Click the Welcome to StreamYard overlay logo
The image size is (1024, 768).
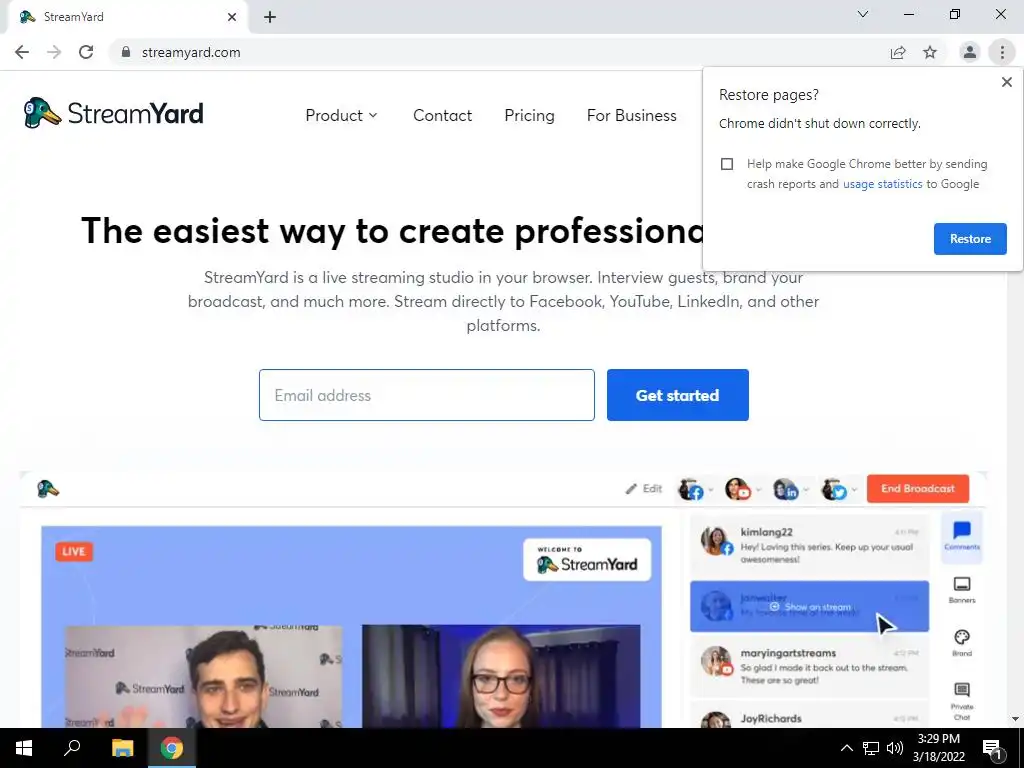click(587, 560)
